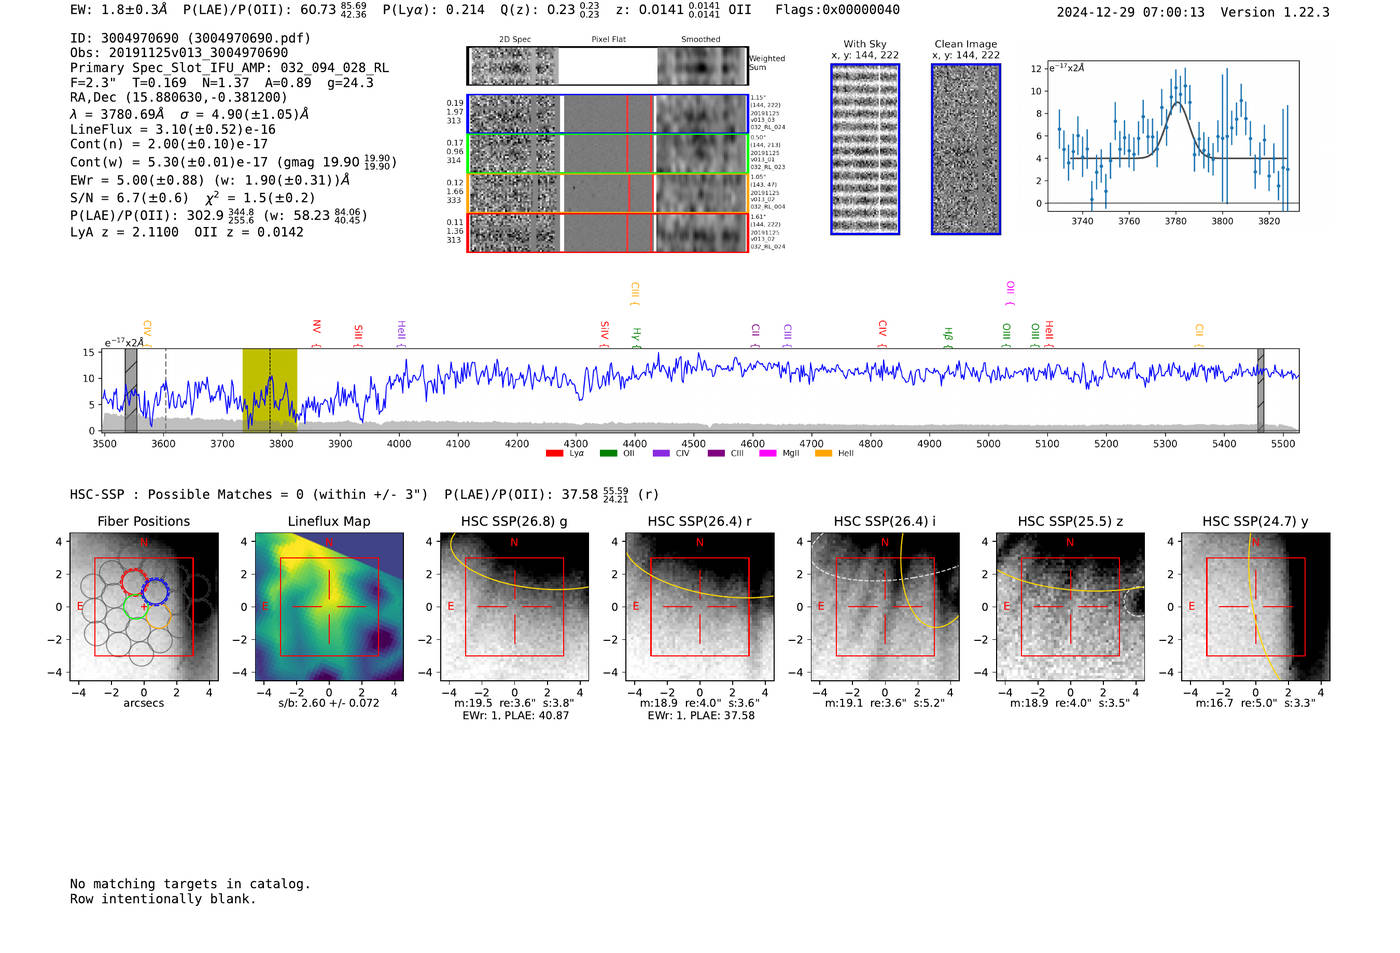This screenshot has height=953, width=1400.
Task: Click the blue fiber circle in Fiber Positions
Action: 155,590
